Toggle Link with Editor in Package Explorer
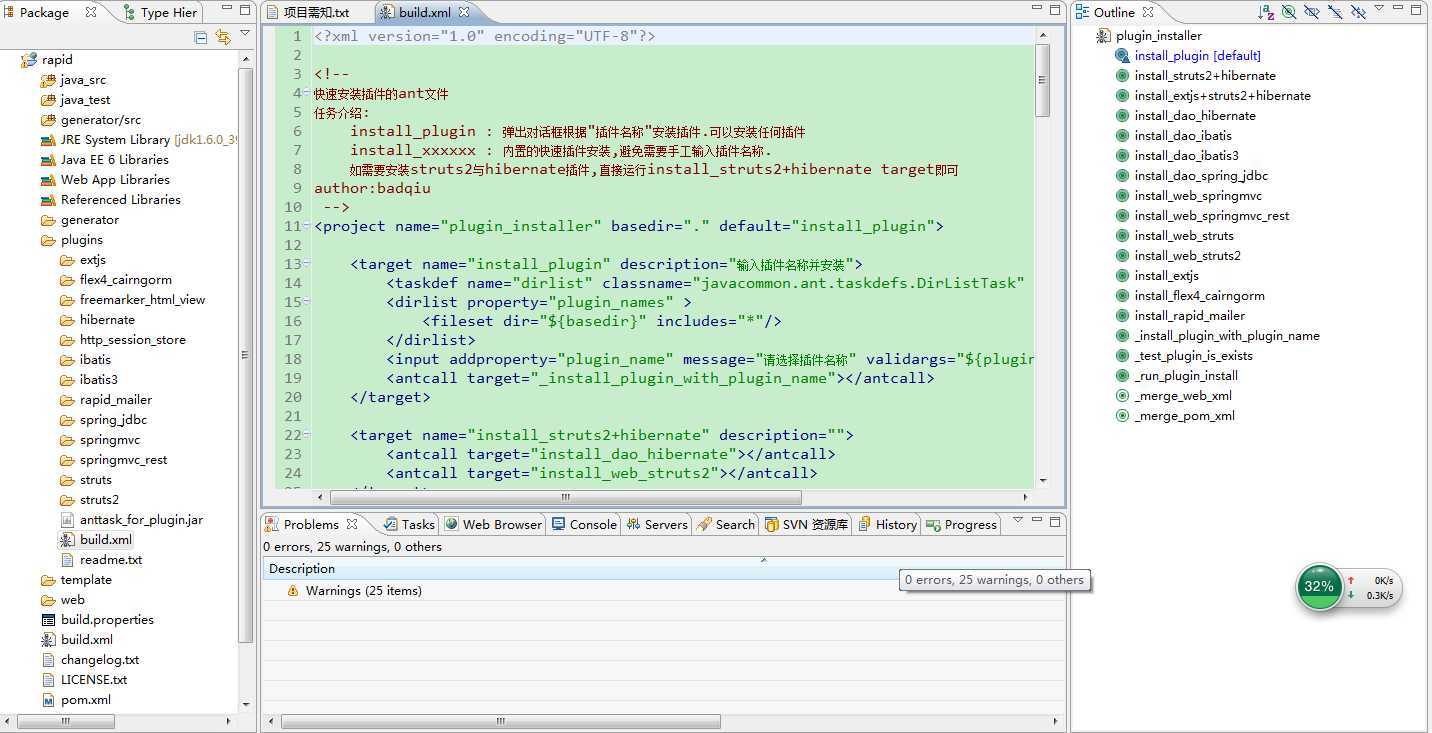 click(x=223, y=37)
